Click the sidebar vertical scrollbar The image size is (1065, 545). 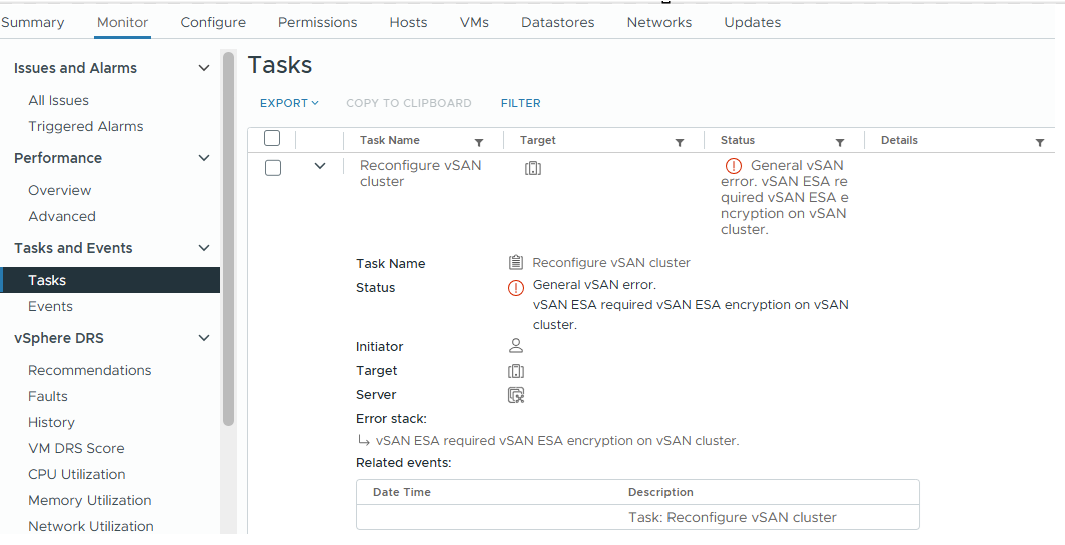pos(228,240)
